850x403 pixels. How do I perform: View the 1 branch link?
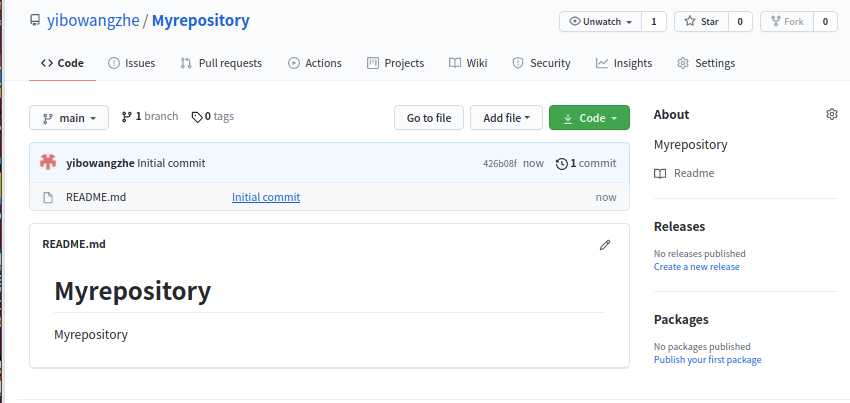tap(150, 117)
